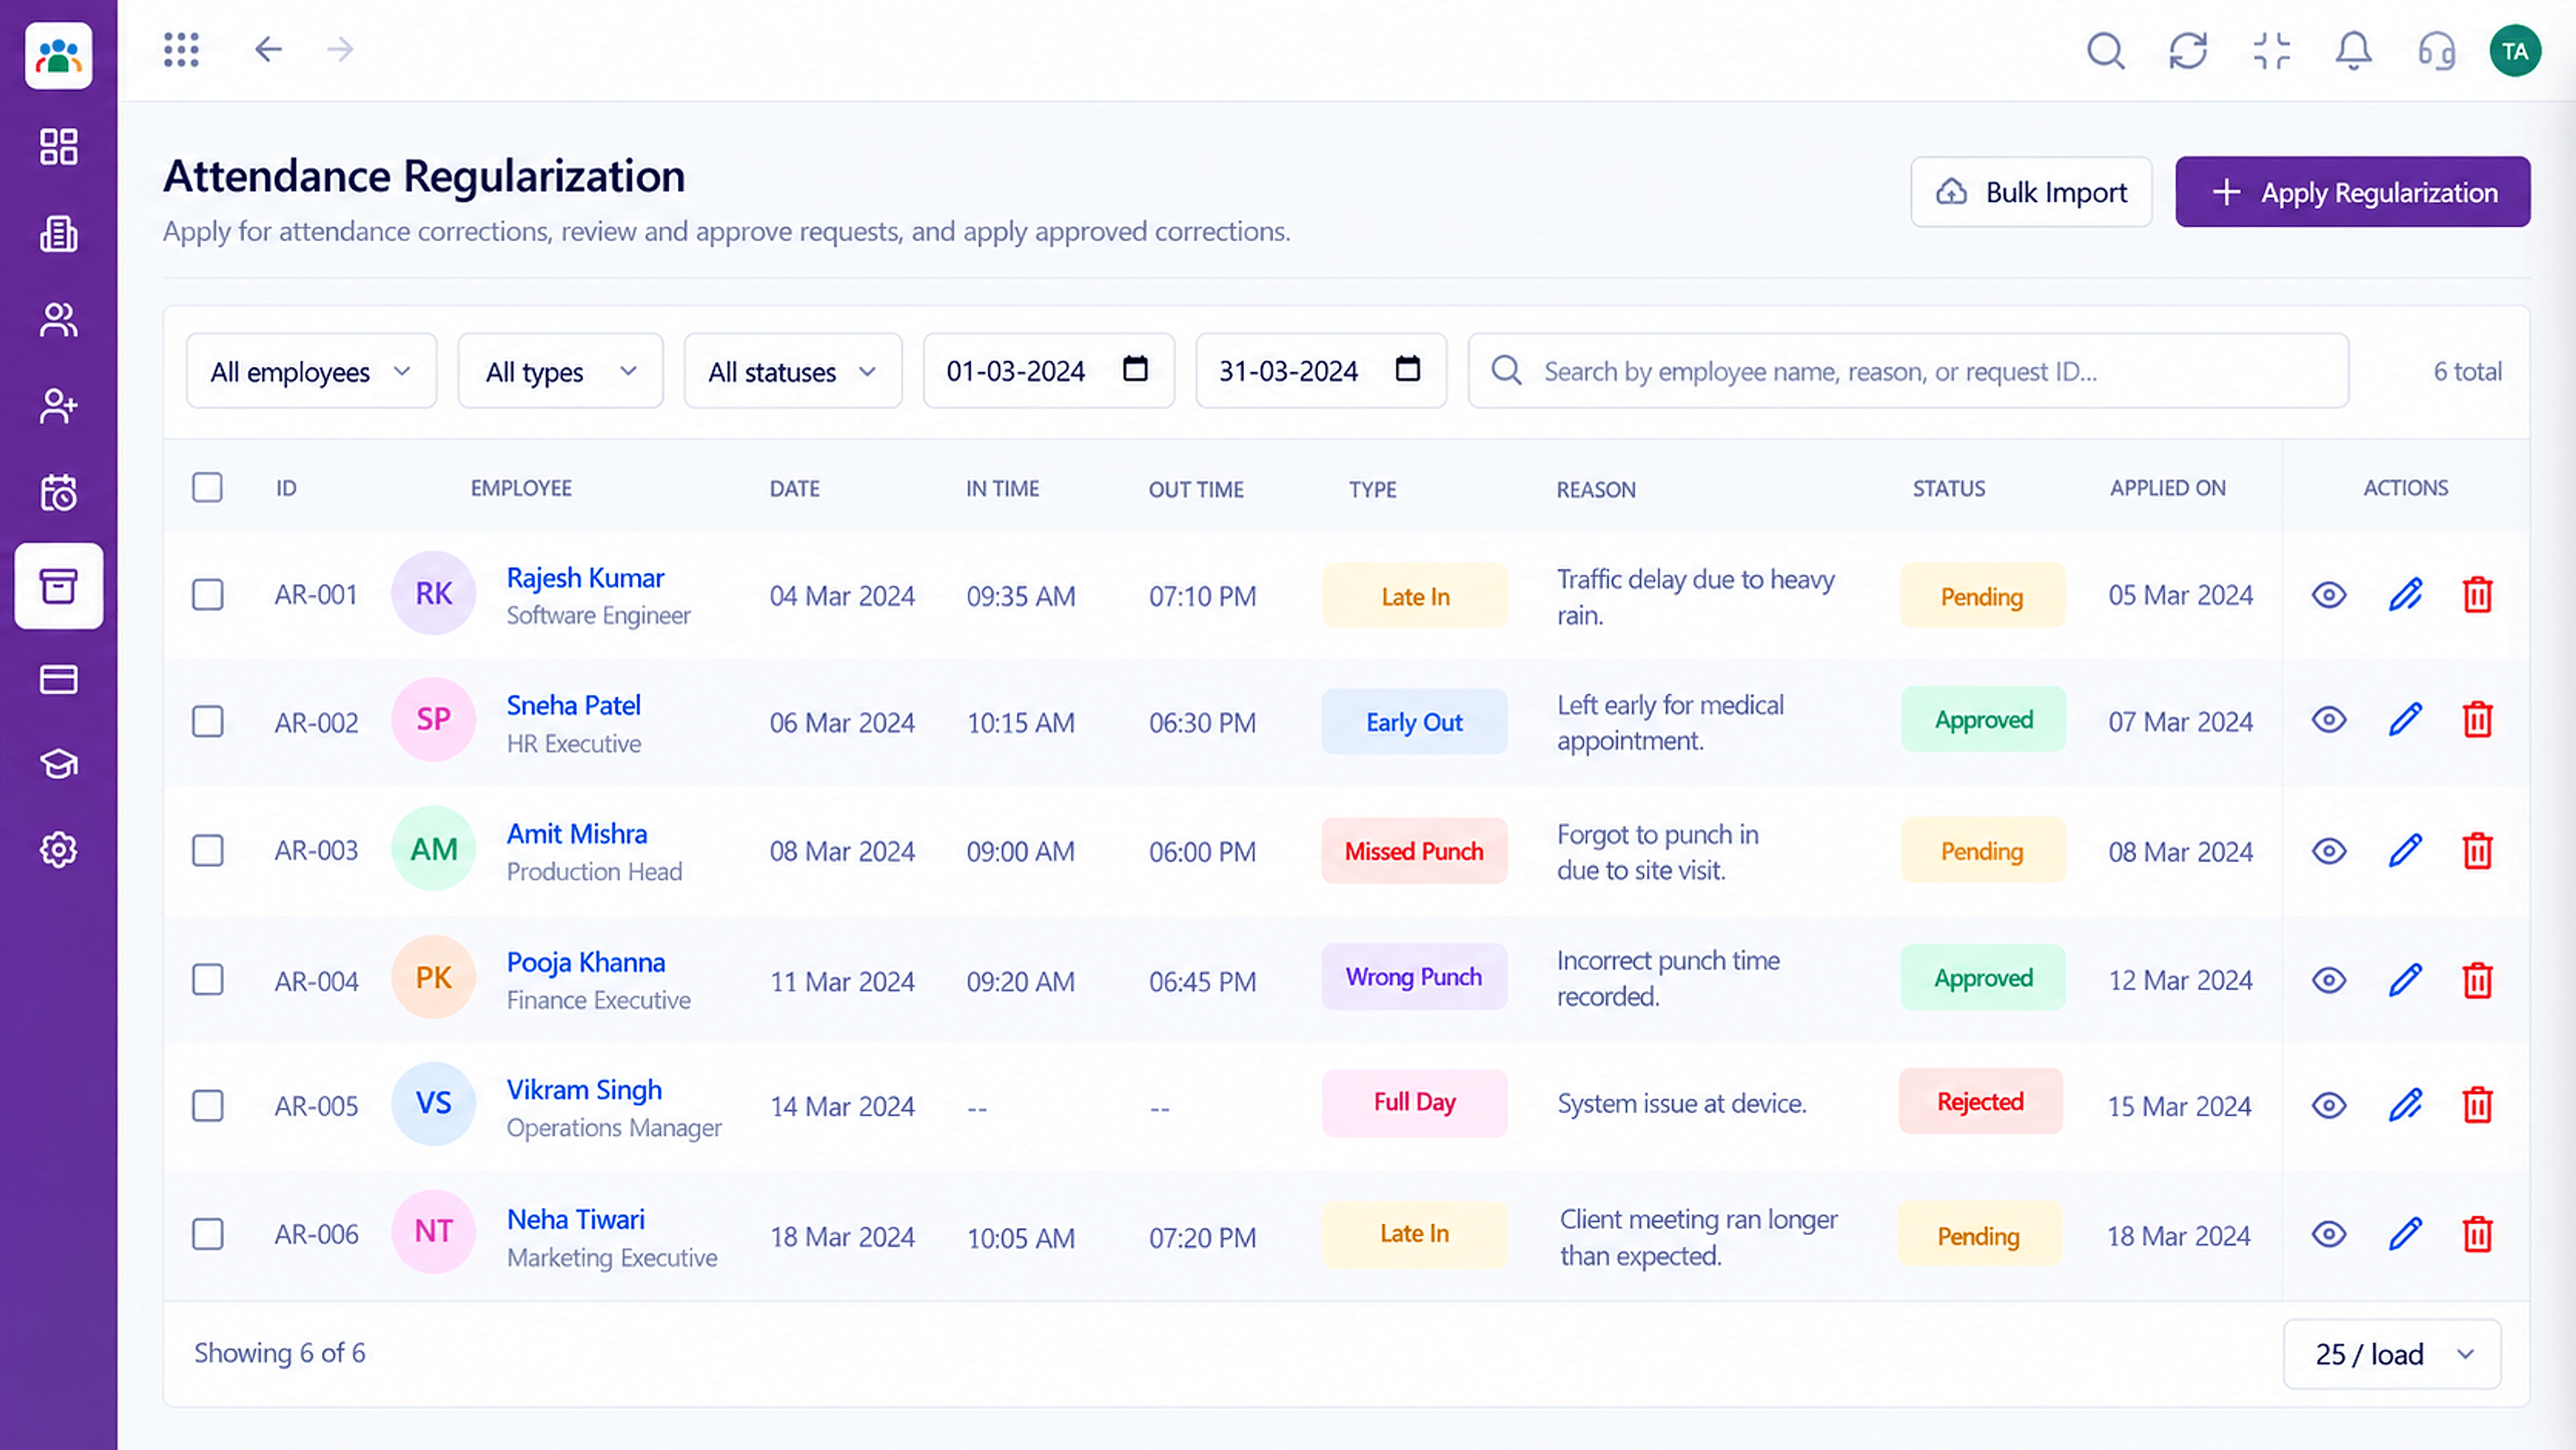Image resolution: width=2576 pixels, height=1450 pixels.
Task: Click the Full Day type badge
Action: [1414, 1102]
